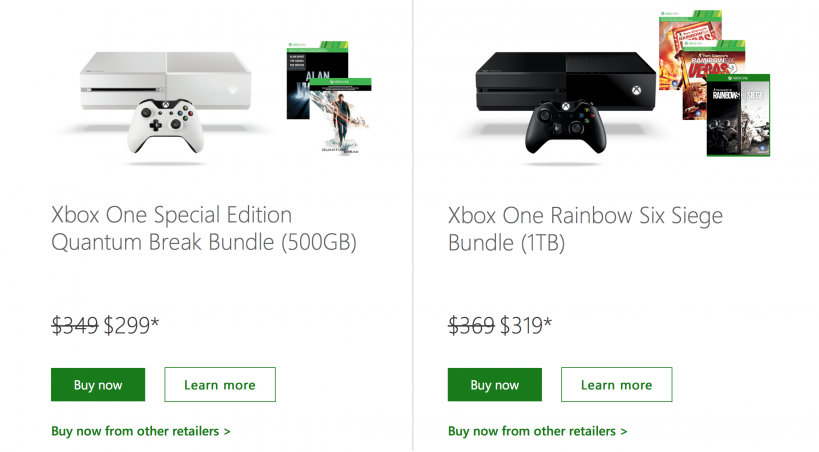The height and width of the screenshot is (452, 819).
Task: Click Learn more for Rainbow Six Siege Bundle
Action: (x=616, y=385)
